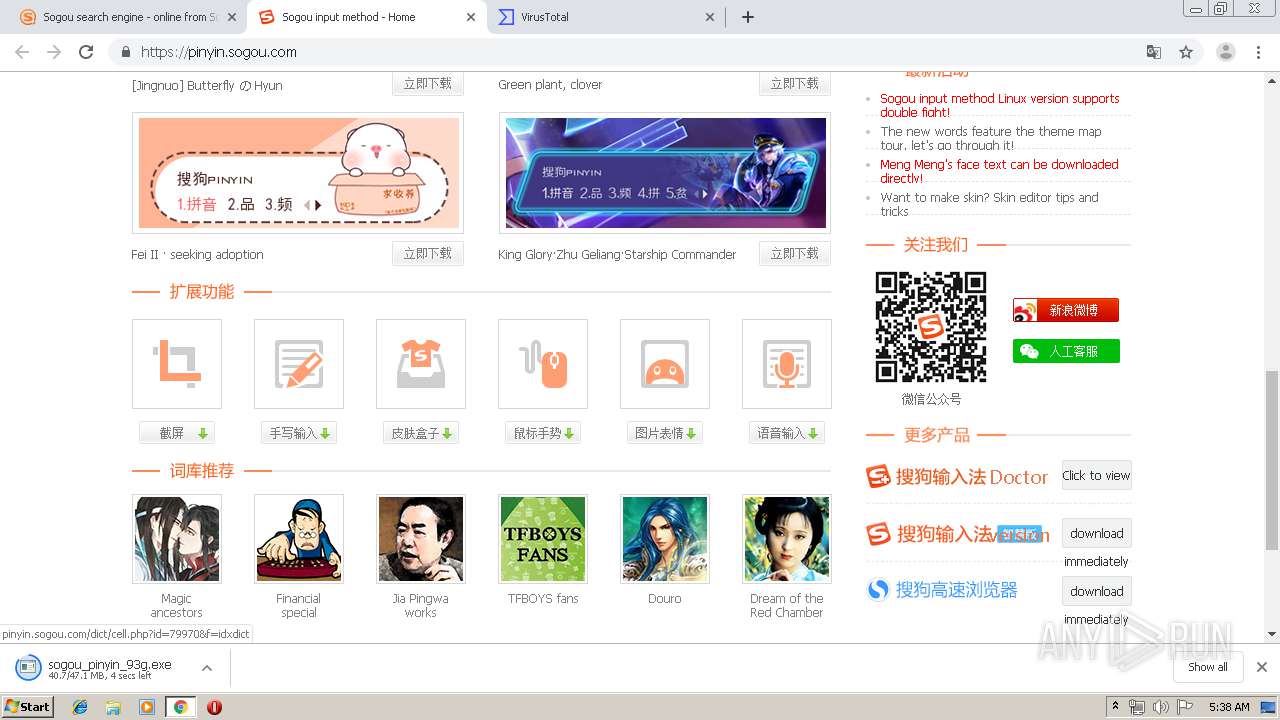Click the Start button
The width and height of the screenshot is (1280, 720).
click(x=27, y=707)
